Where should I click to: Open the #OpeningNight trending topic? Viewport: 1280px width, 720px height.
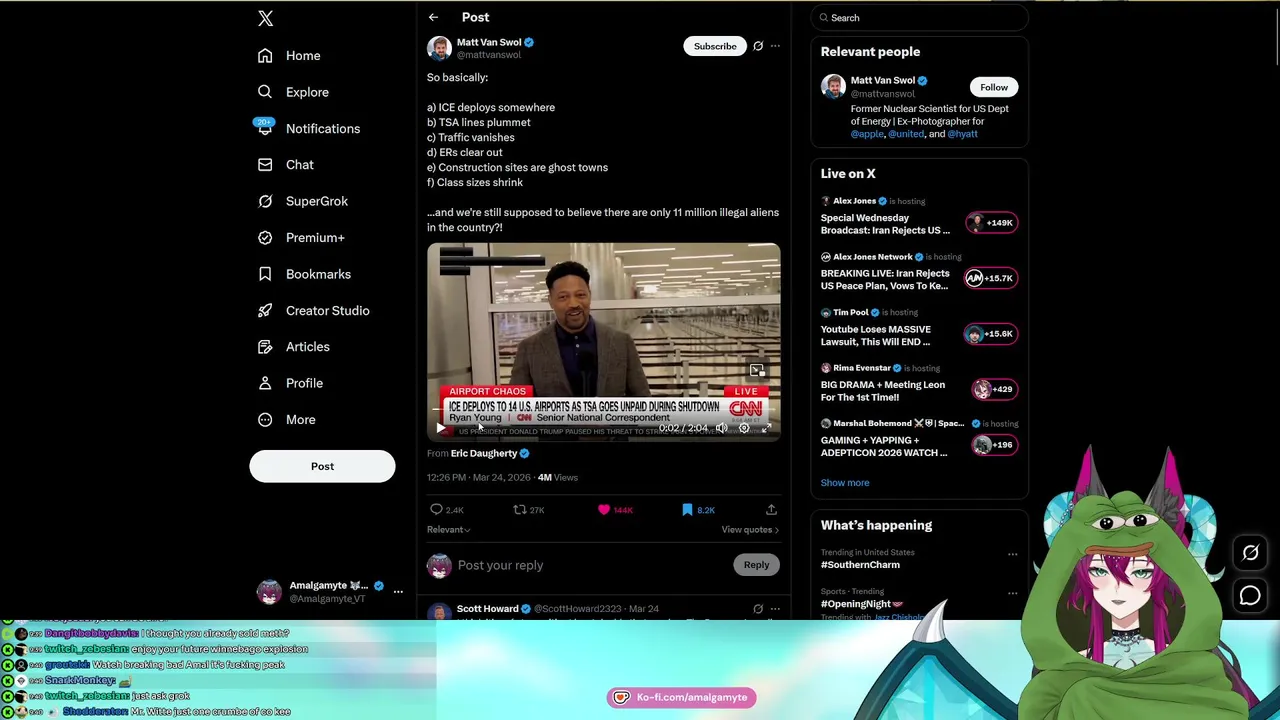point(862,604)
